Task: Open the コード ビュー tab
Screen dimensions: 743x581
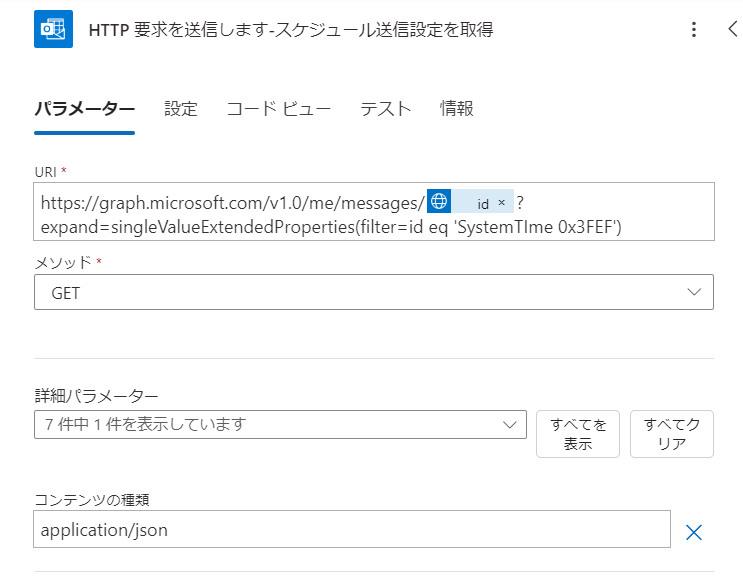Action: [279, 109]
